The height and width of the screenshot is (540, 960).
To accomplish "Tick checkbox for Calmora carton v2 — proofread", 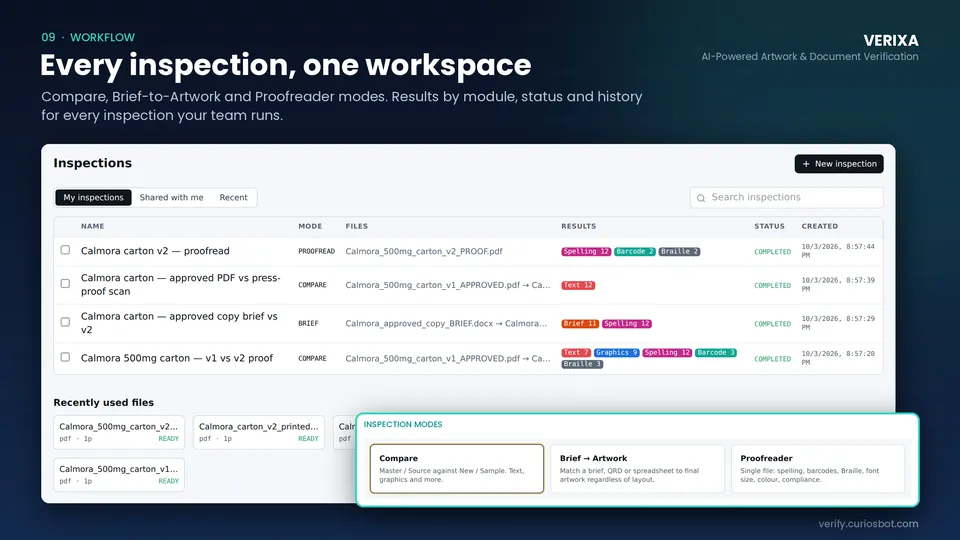I will pos(66,250).
